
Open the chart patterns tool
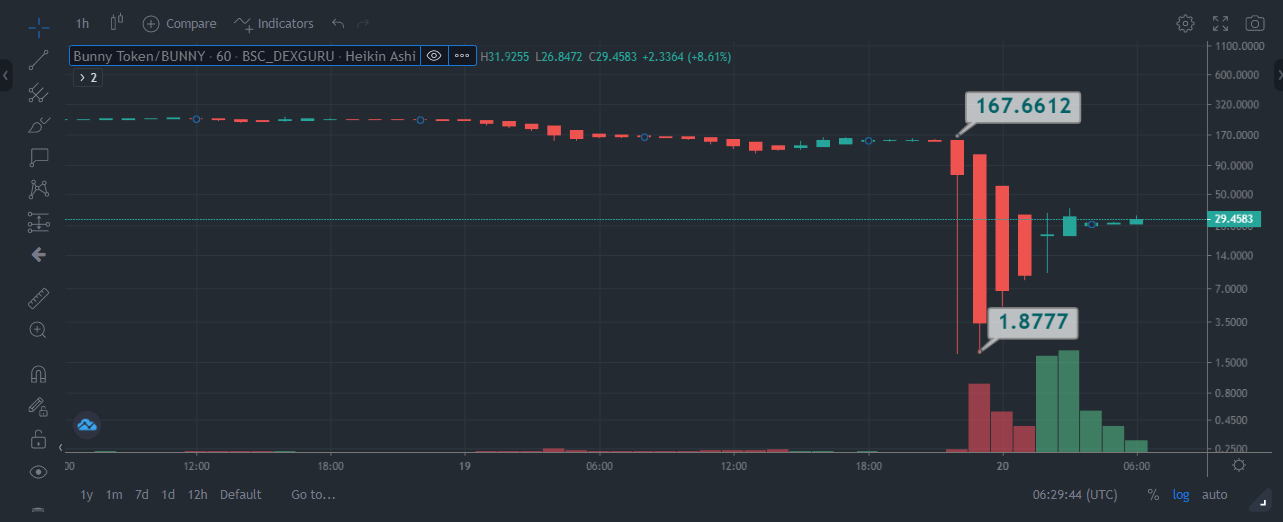pos(38,189)
